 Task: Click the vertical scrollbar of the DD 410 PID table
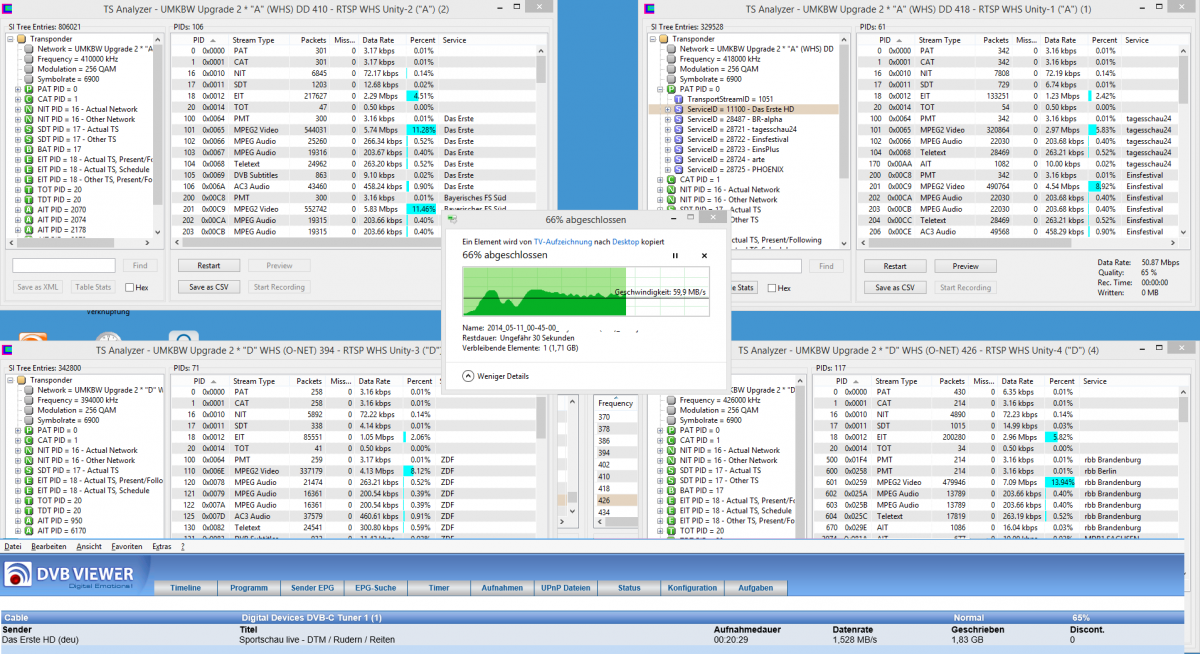pyautogui.click(x=542, y=140)
